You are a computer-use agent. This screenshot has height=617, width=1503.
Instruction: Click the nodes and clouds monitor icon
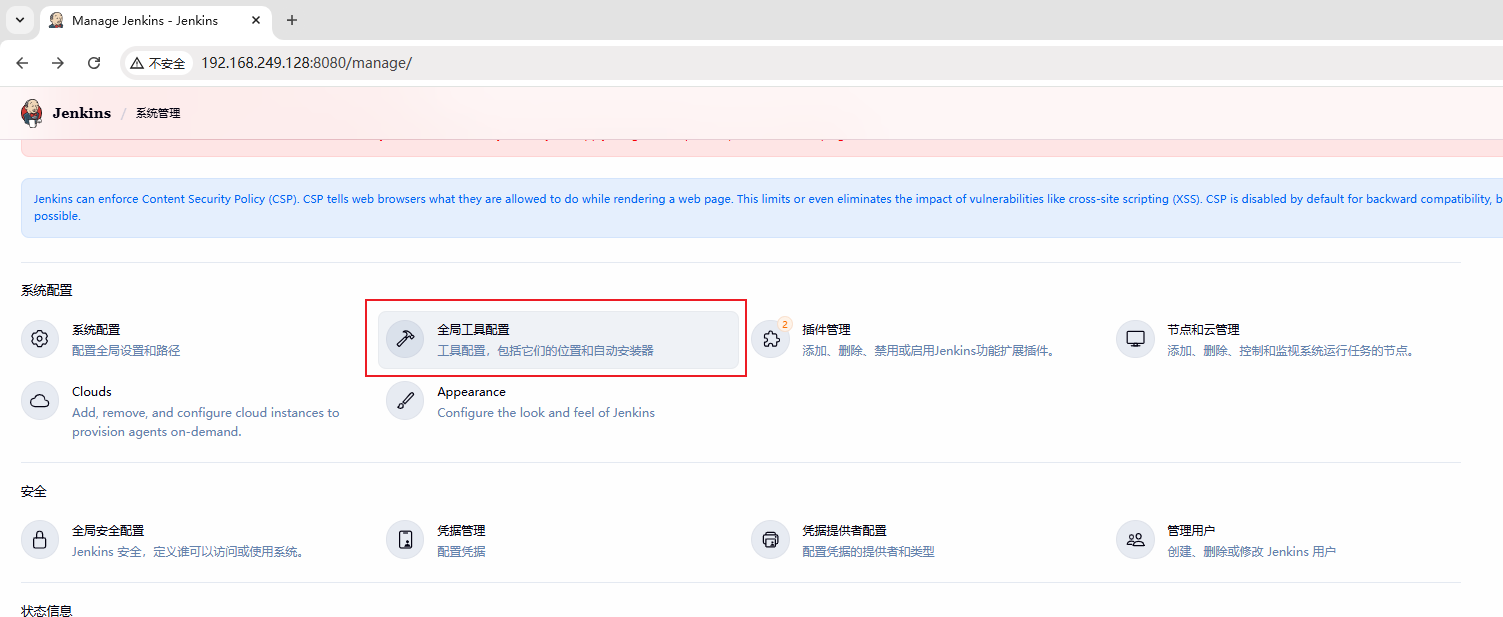(1135, 339)
